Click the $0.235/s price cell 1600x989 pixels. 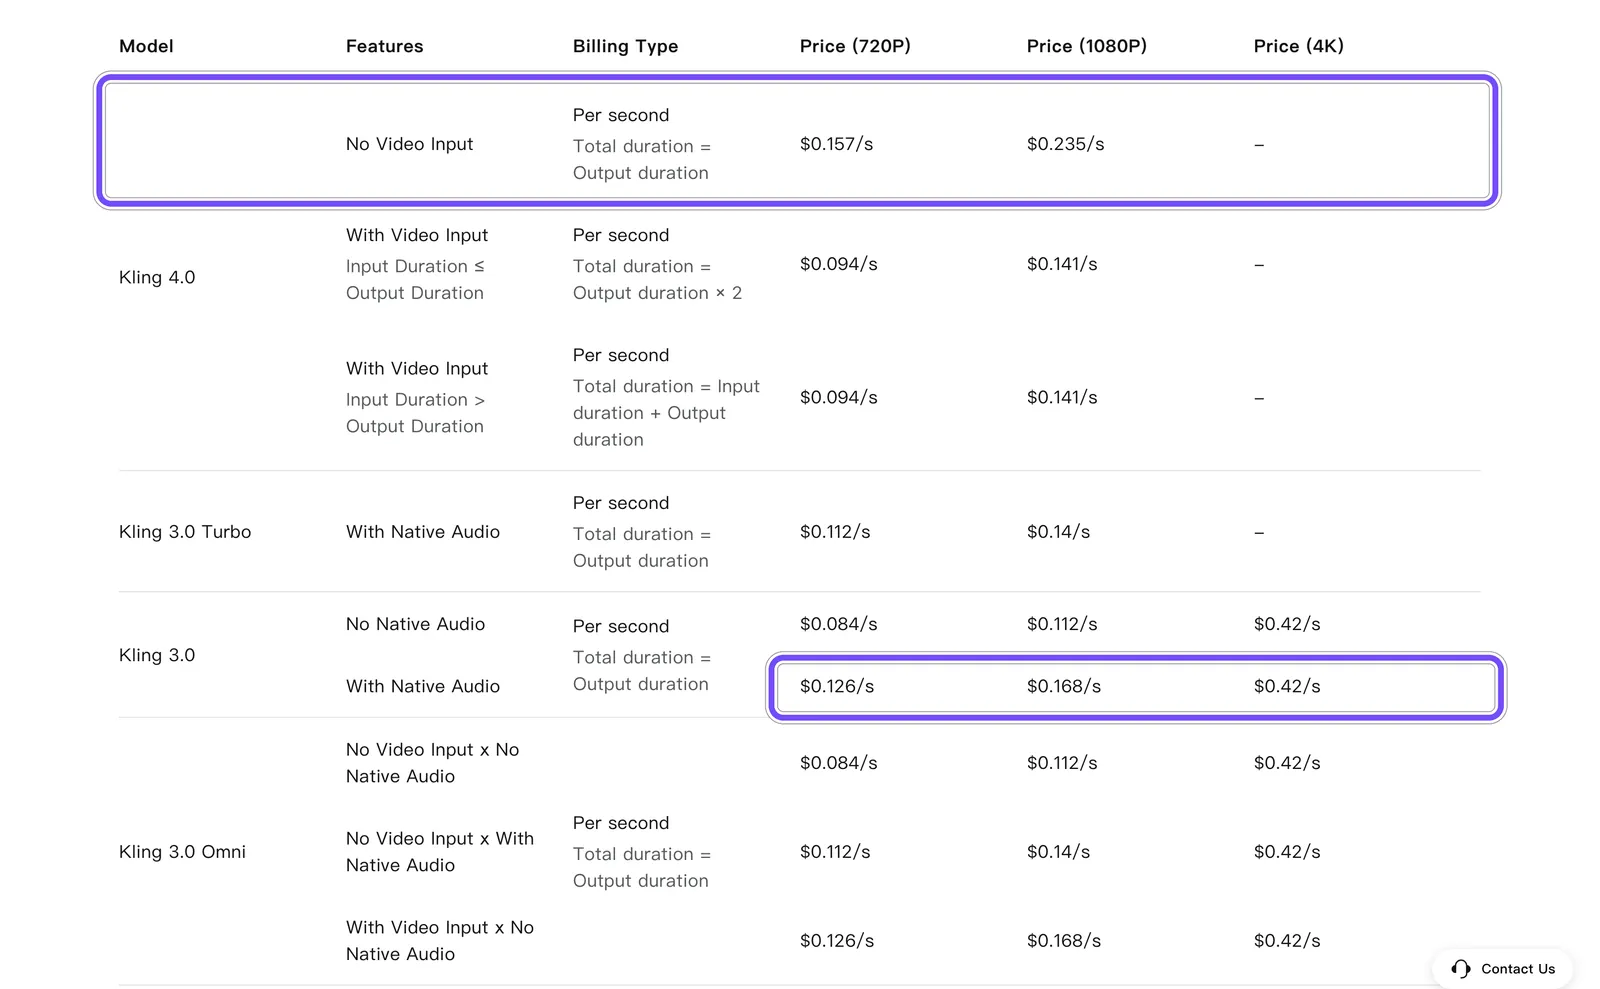[1065, 144]
